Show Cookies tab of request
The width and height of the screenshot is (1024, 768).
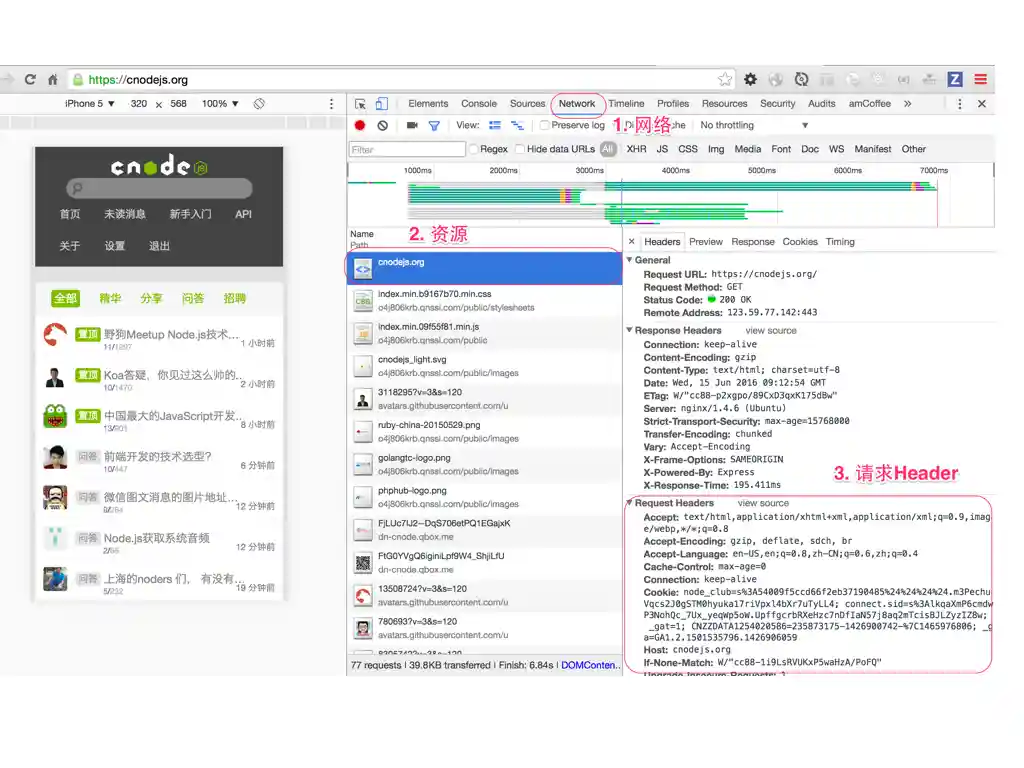[800, 242]
